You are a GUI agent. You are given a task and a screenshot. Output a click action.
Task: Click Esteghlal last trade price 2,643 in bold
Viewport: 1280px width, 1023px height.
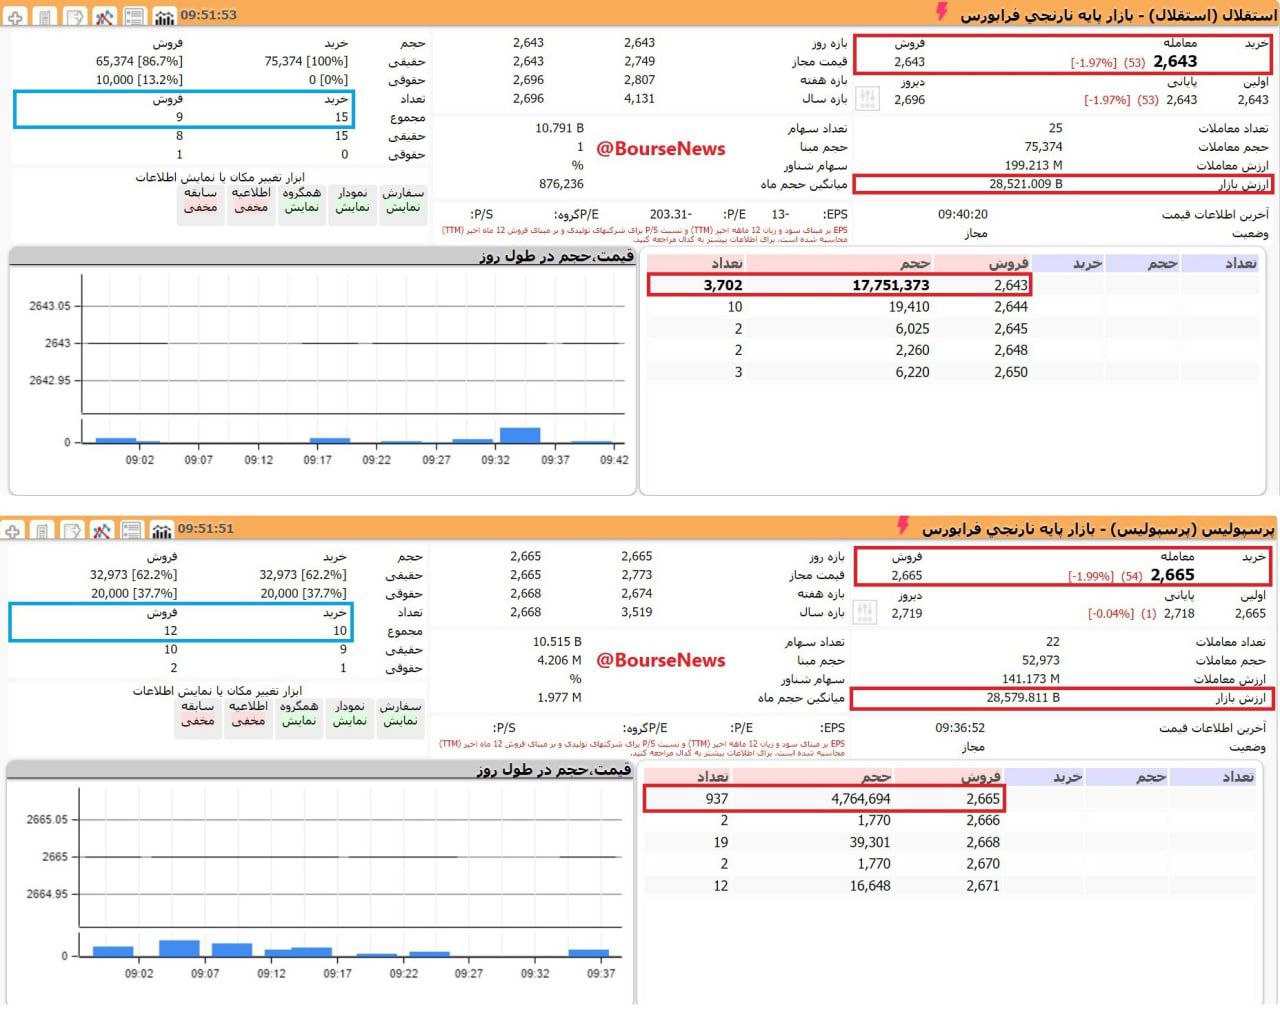1175,61
